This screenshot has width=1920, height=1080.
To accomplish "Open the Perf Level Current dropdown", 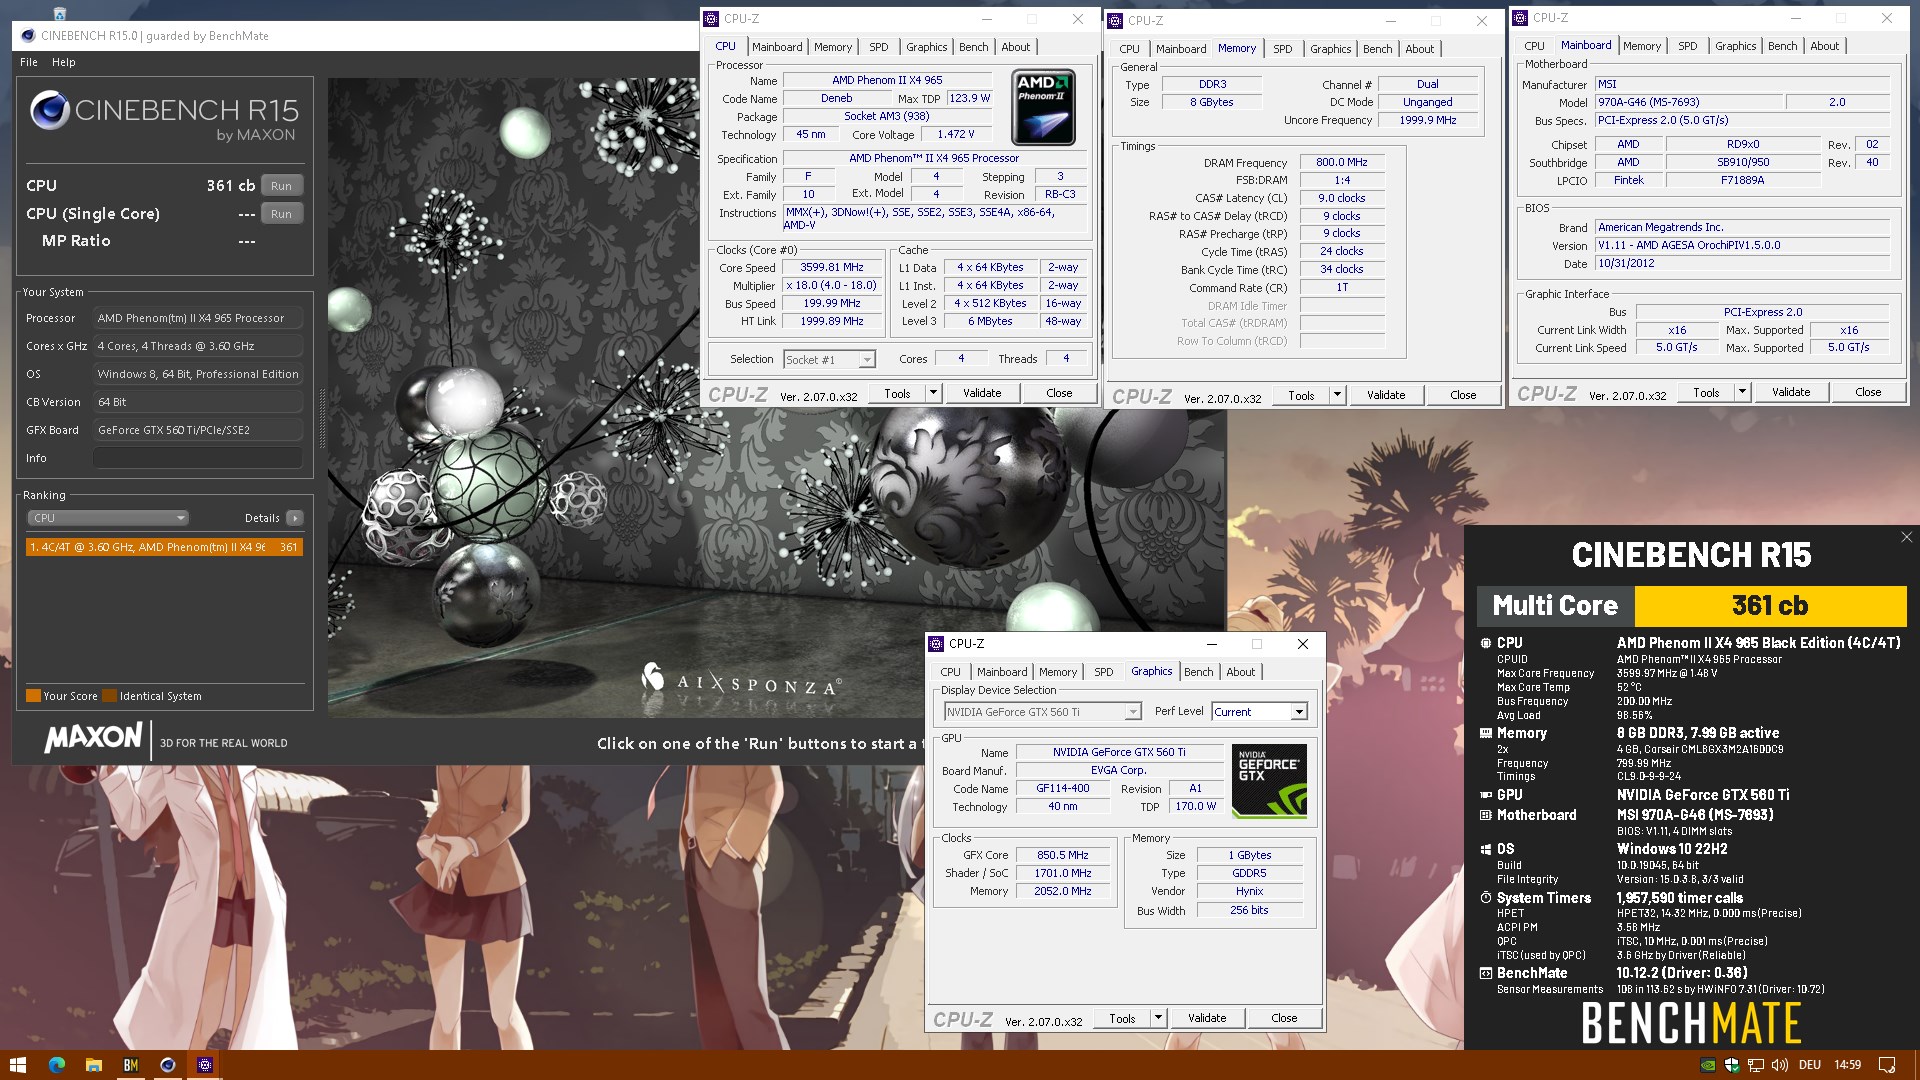I will coord(1259,712).
